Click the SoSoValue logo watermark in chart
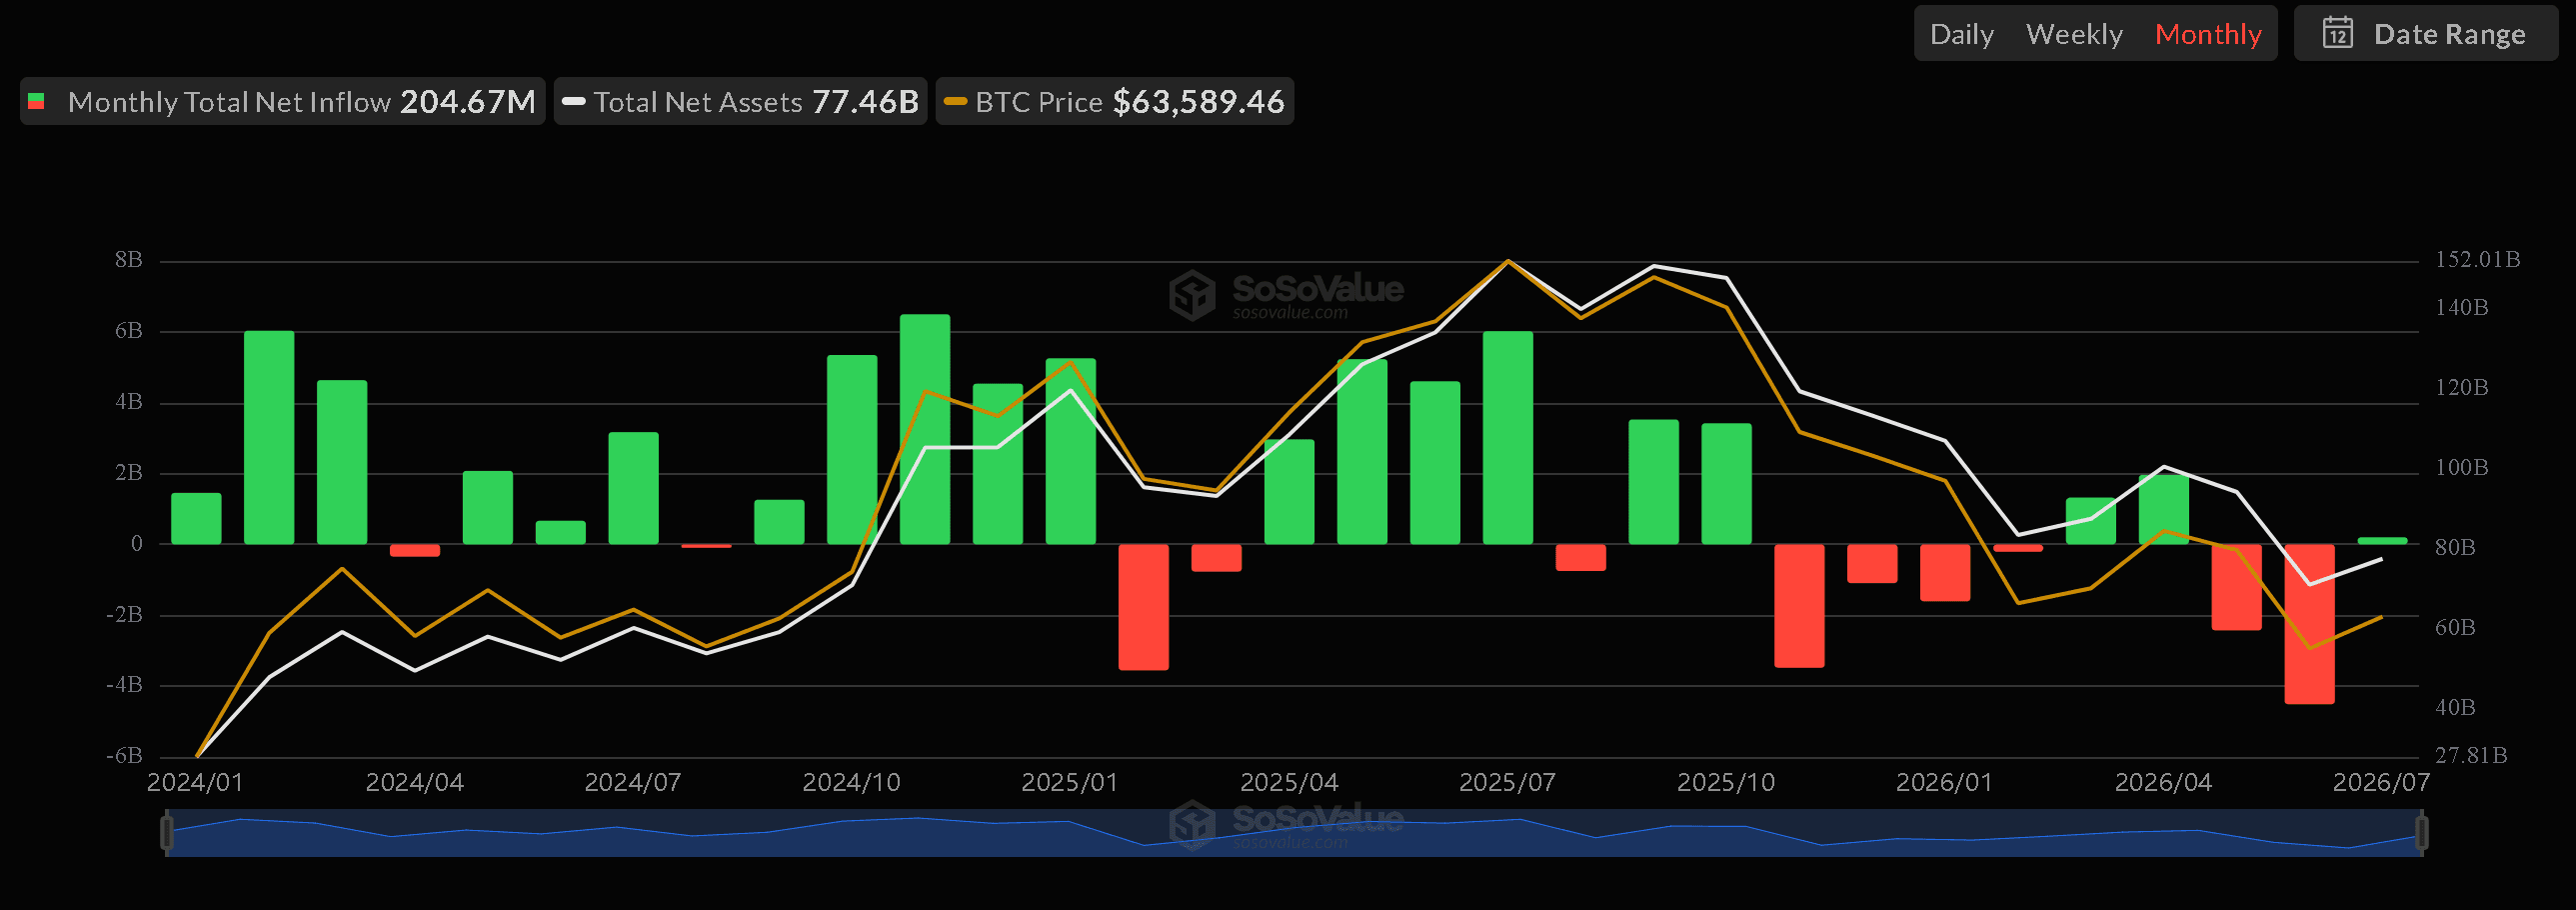This screenshot has width=2576, height=910. [1286, 295]
